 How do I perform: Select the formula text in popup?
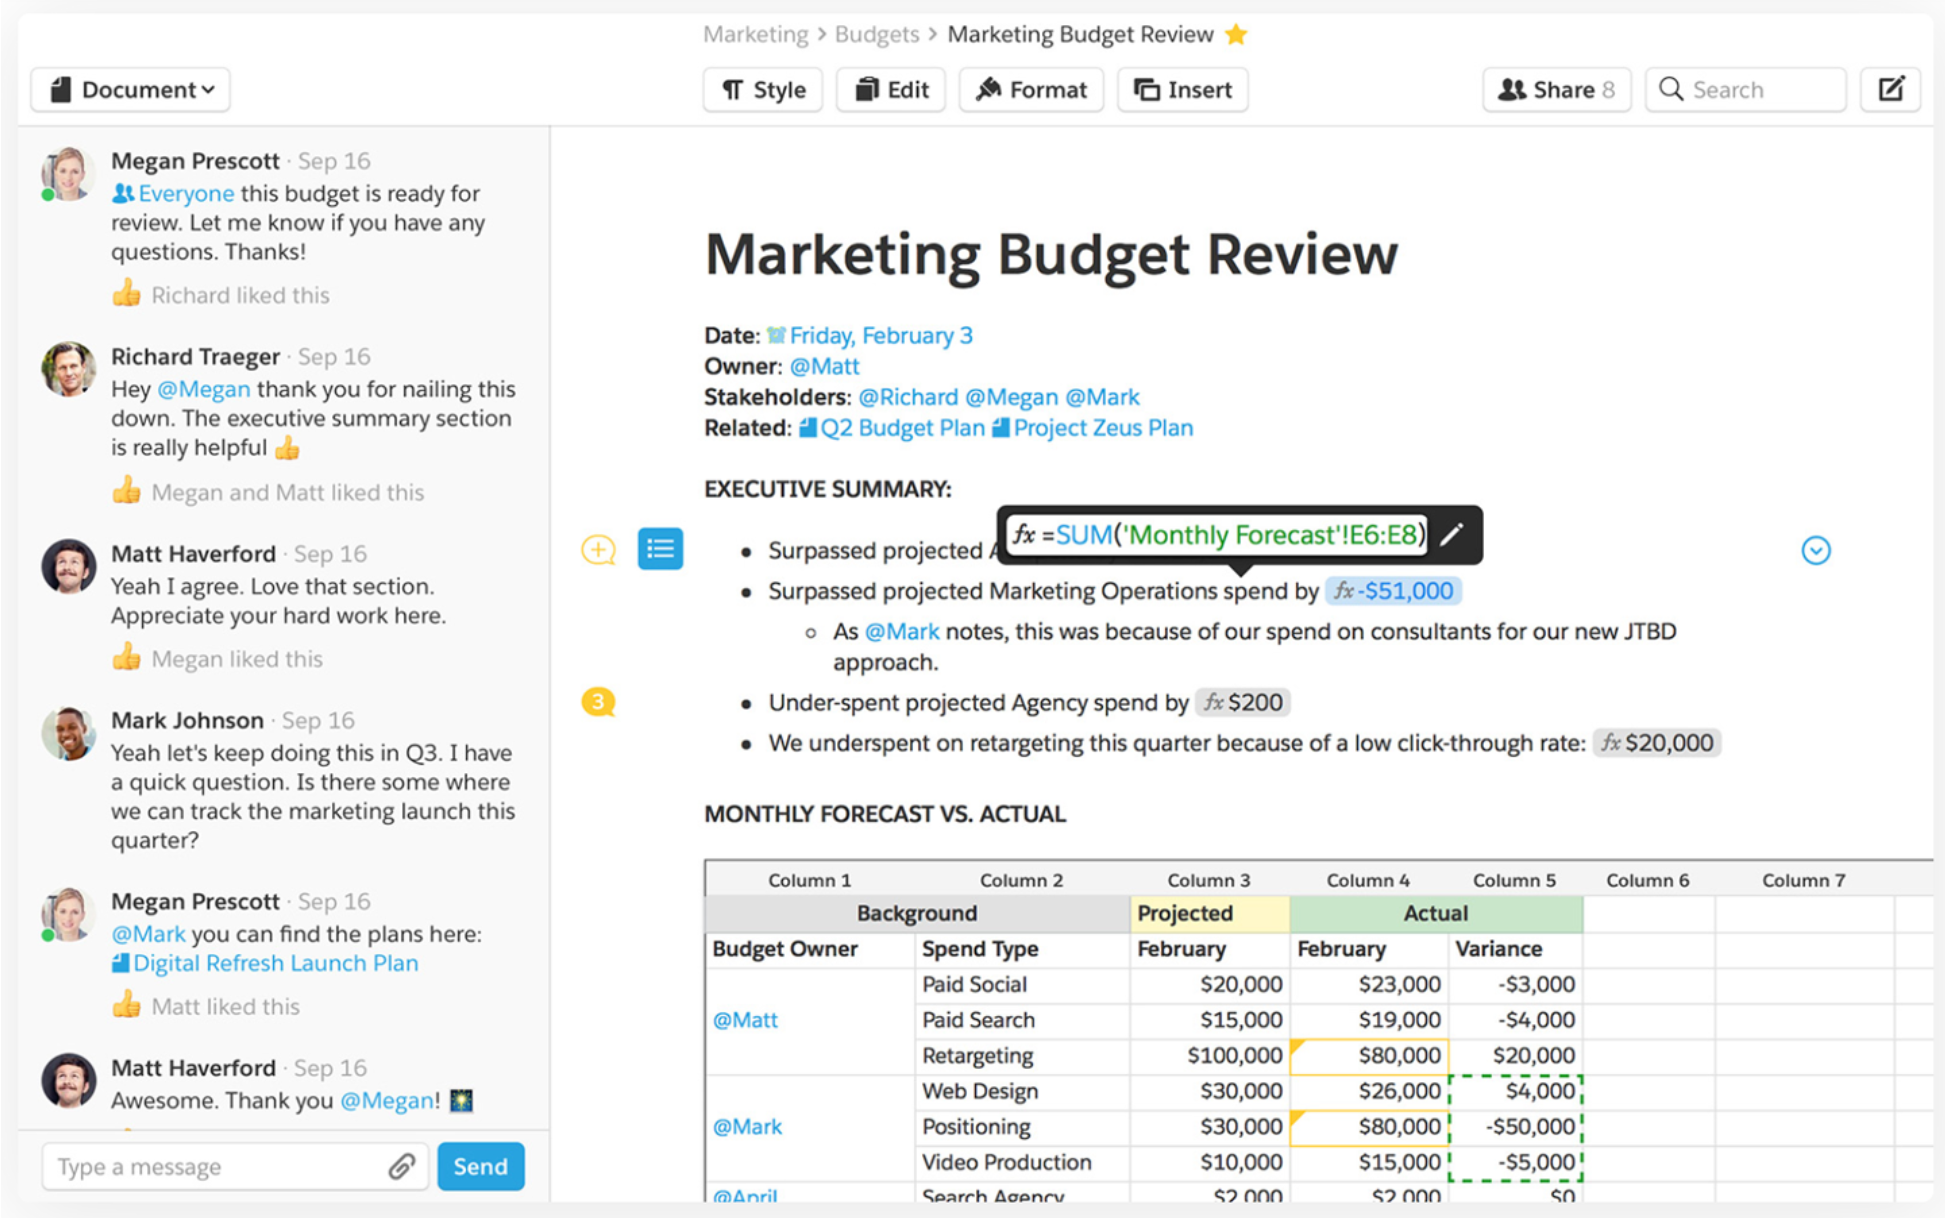point(1218,535)
